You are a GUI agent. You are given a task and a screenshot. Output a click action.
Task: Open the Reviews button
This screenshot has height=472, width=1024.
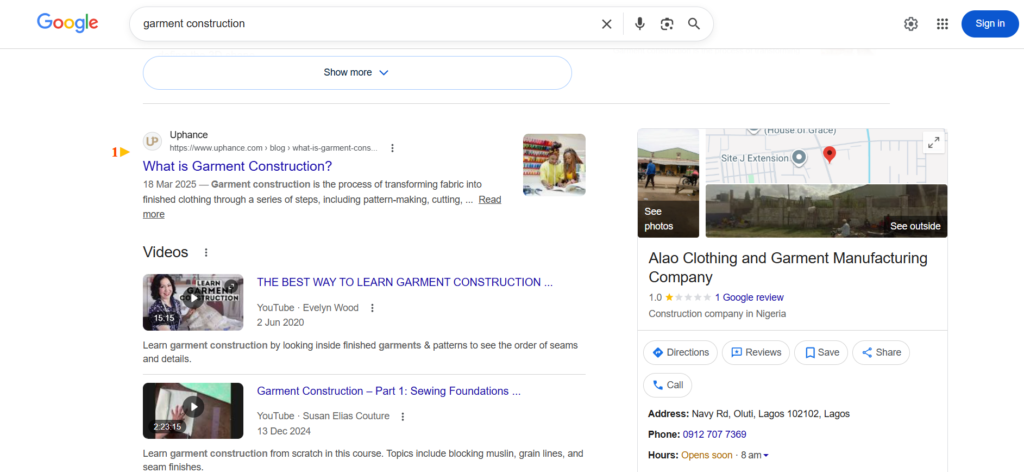coord(755,352)
